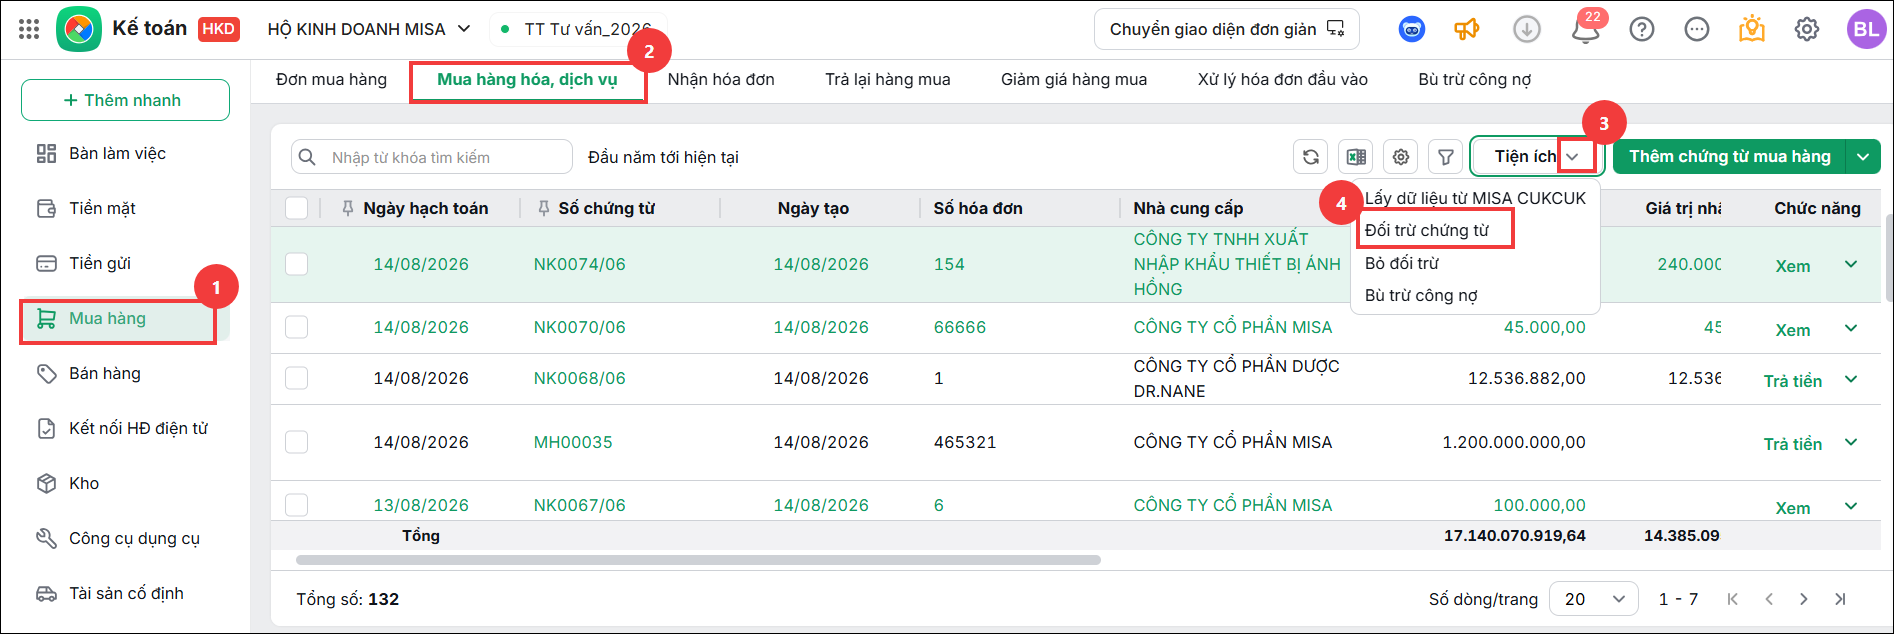This screenshot has width=1894, height=634.
Task: Switch to Xử lý hóa đơn đầu vào tab
Action: click(x=1283, y=79)
